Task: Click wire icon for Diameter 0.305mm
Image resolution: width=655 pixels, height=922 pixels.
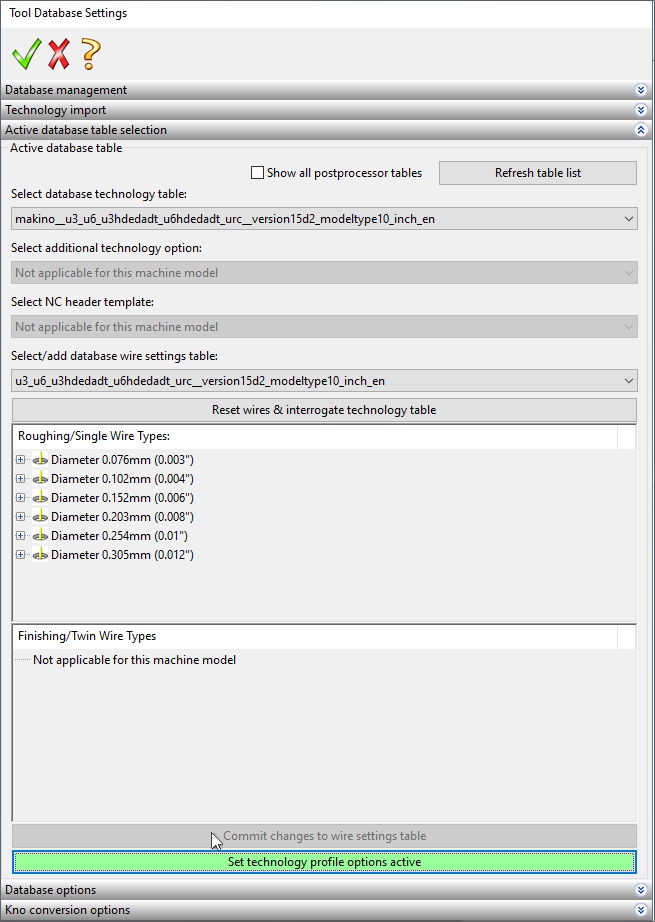Action: 40,554
